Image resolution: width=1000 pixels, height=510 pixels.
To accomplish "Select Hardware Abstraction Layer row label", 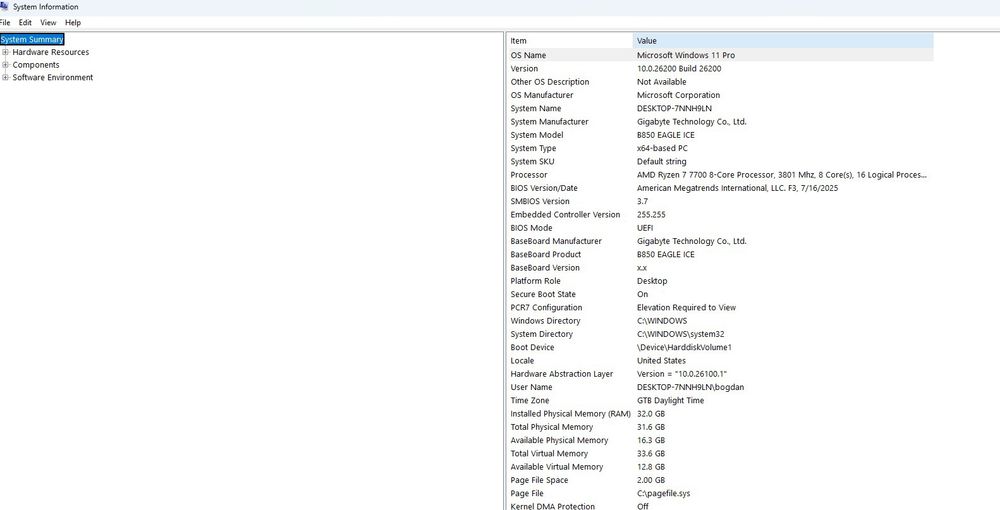I will (x=561, y=374).
